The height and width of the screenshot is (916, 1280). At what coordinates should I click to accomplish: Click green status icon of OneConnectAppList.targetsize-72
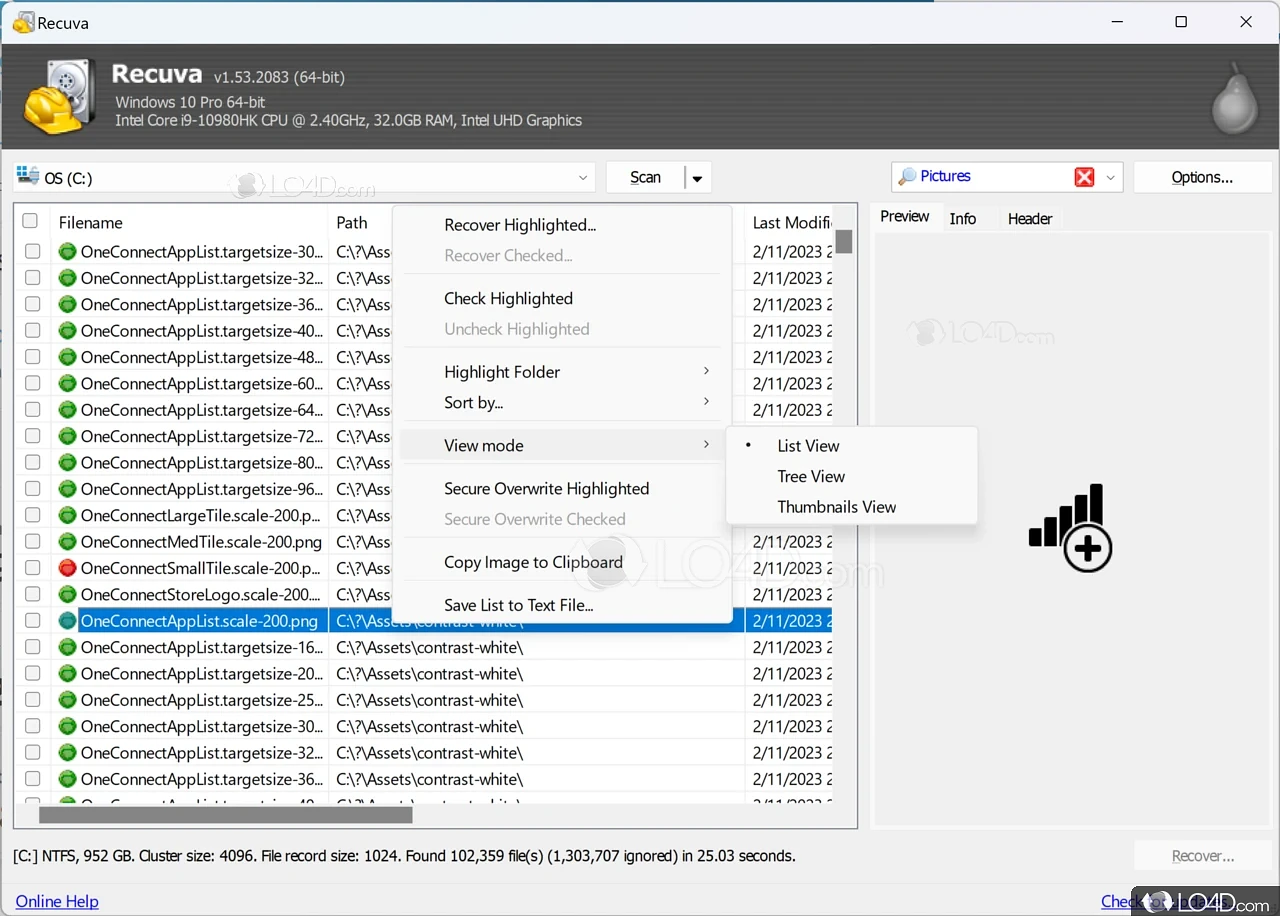68,437
